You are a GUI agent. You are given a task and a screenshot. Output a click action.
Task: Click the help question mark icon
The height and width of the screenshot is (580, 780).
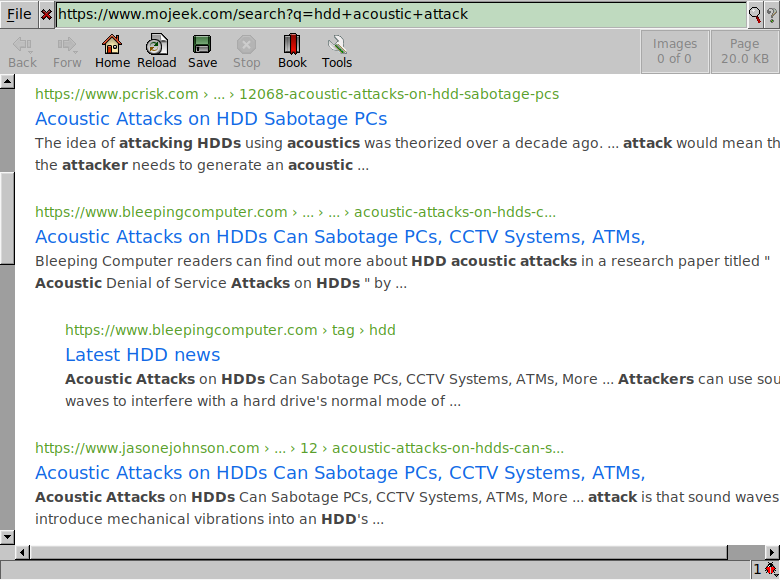[x=771, y=14]
